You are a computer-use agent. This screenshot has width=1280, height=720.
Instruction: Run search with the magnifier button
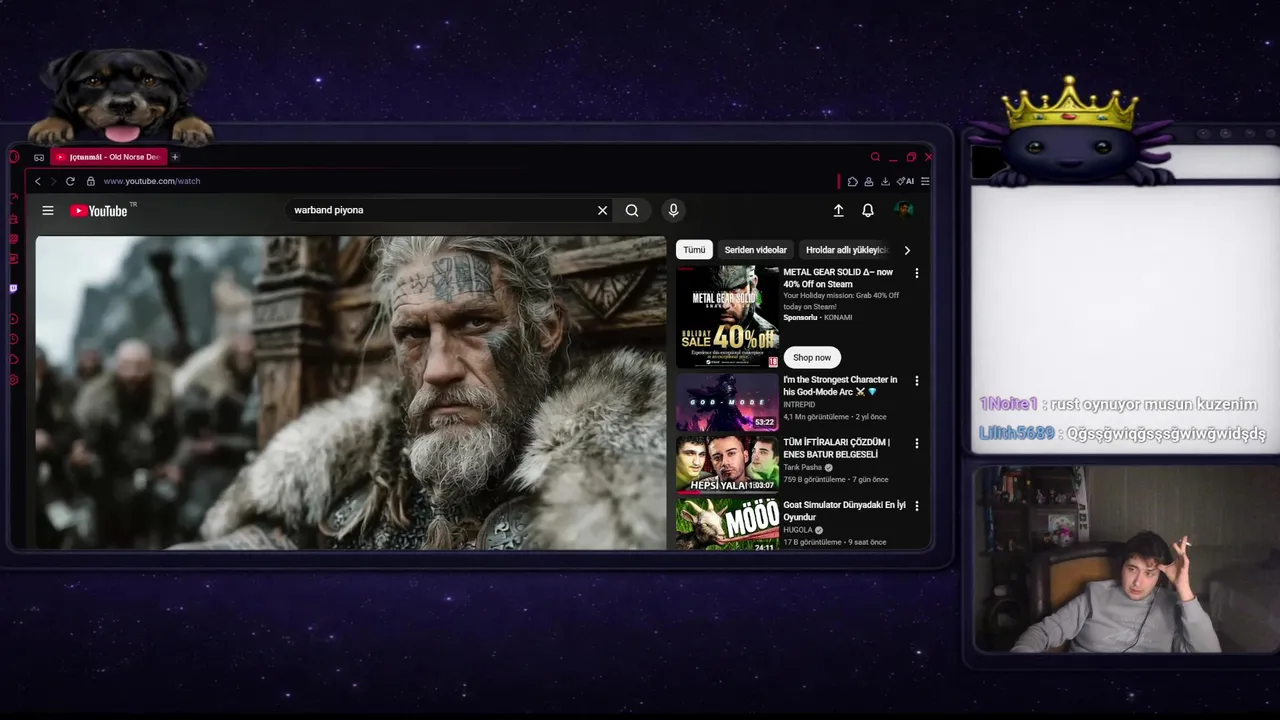pos(632,210)
